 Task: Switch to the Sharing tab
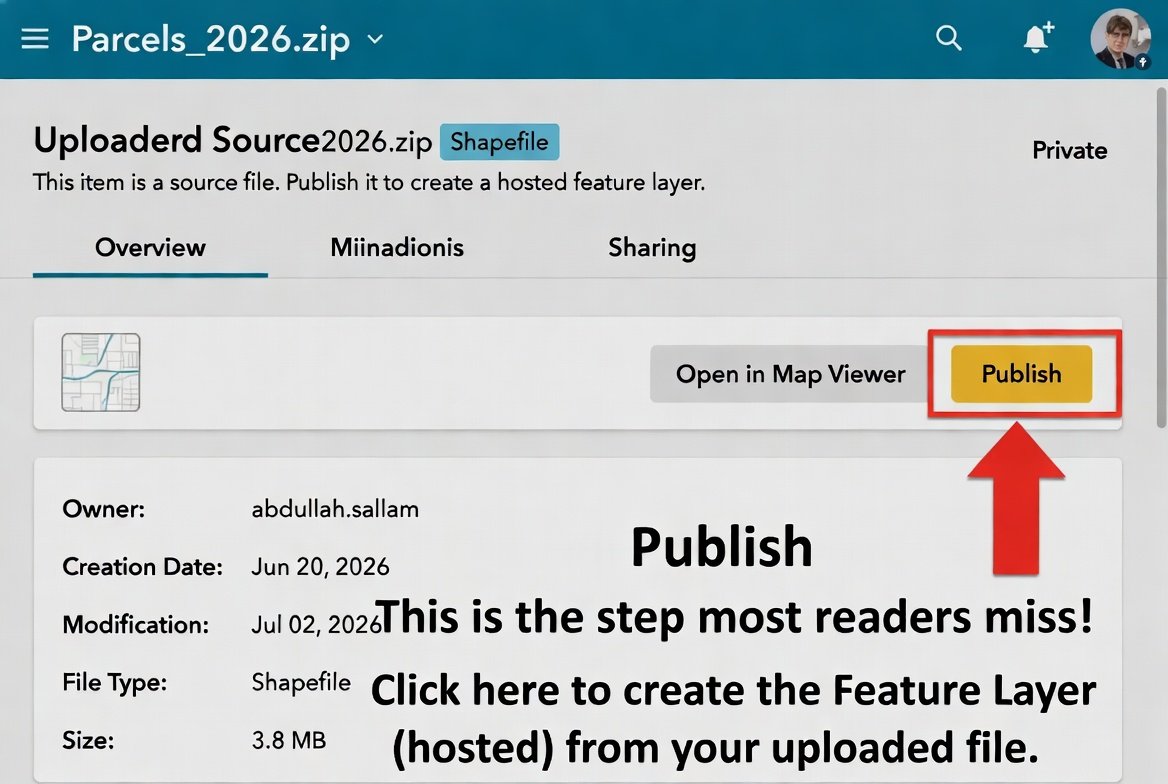[652, 247]
